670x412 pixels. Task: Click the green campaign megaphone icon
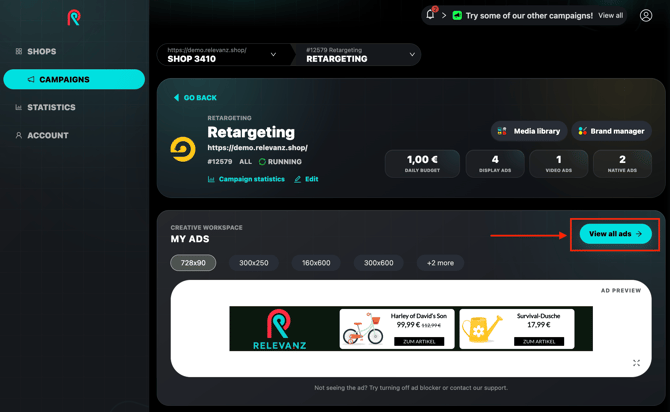point(457,16)
